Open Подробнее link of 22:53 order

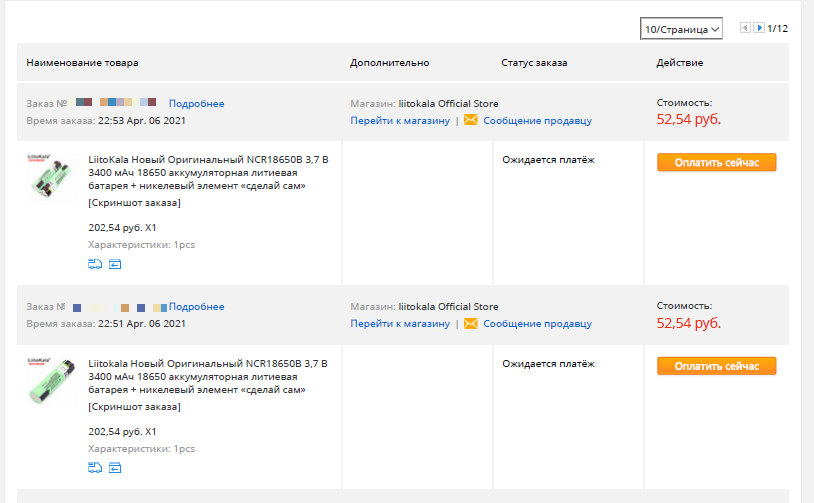[x=196, y=103]
